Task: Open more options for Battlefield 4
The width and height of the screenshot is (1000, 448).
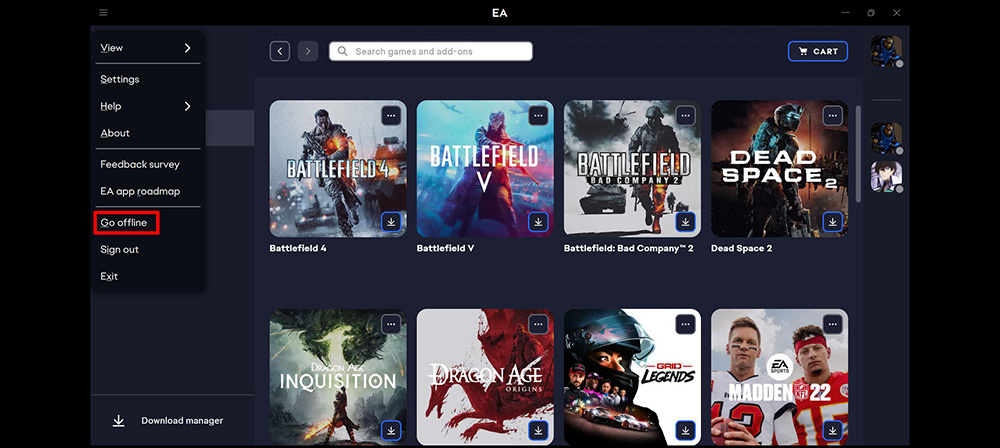Action: coord(392,116)
